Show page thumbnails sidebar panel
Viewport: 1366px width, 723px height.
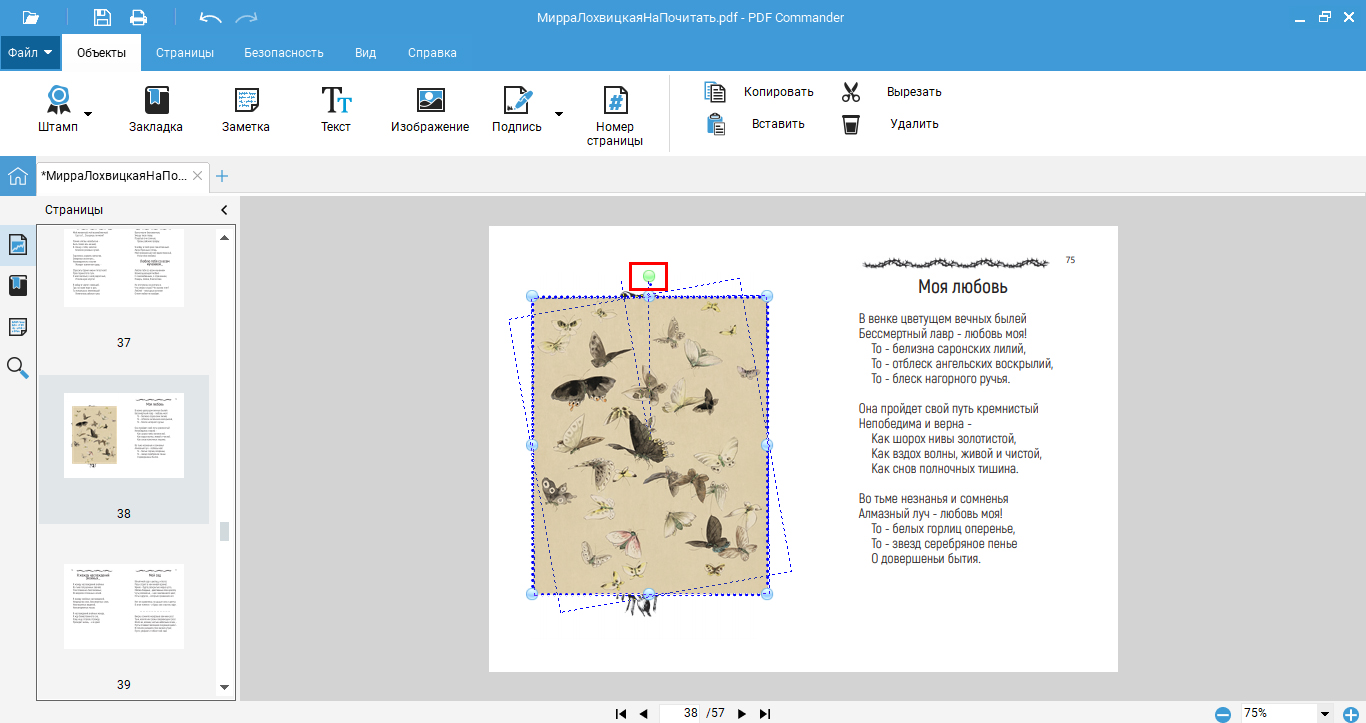click(x=18, y=244)
